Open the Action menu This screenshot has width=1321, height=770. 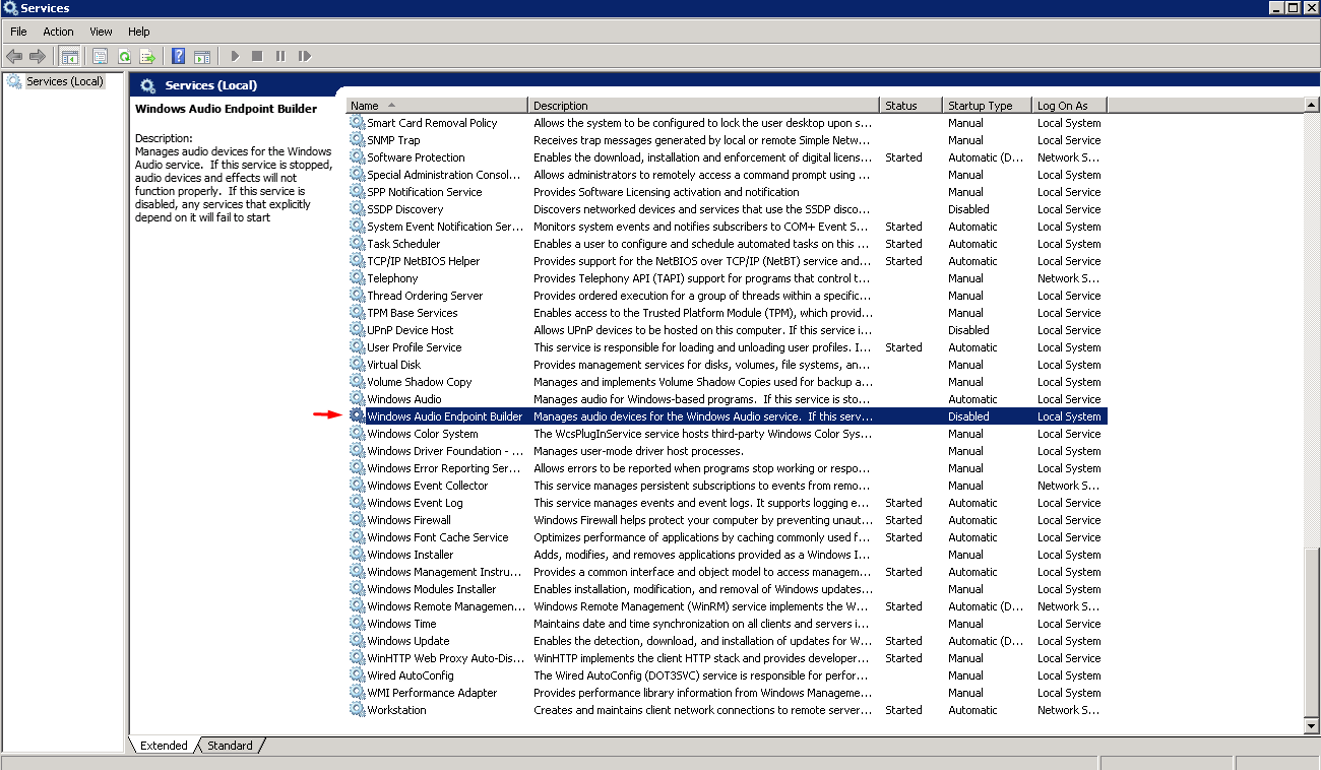[58, 32]
